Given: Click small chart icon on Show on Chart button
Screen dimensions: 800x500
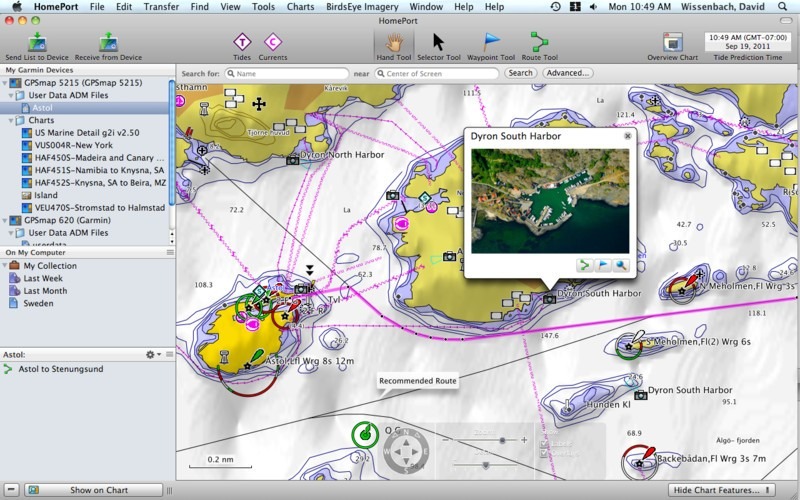Looking at the screenshot, I should coord(33,490).
